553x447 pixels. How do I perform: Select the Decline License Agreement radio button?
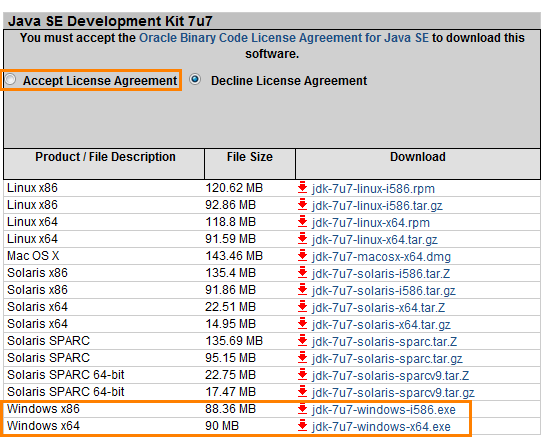[x=195, y=79]
